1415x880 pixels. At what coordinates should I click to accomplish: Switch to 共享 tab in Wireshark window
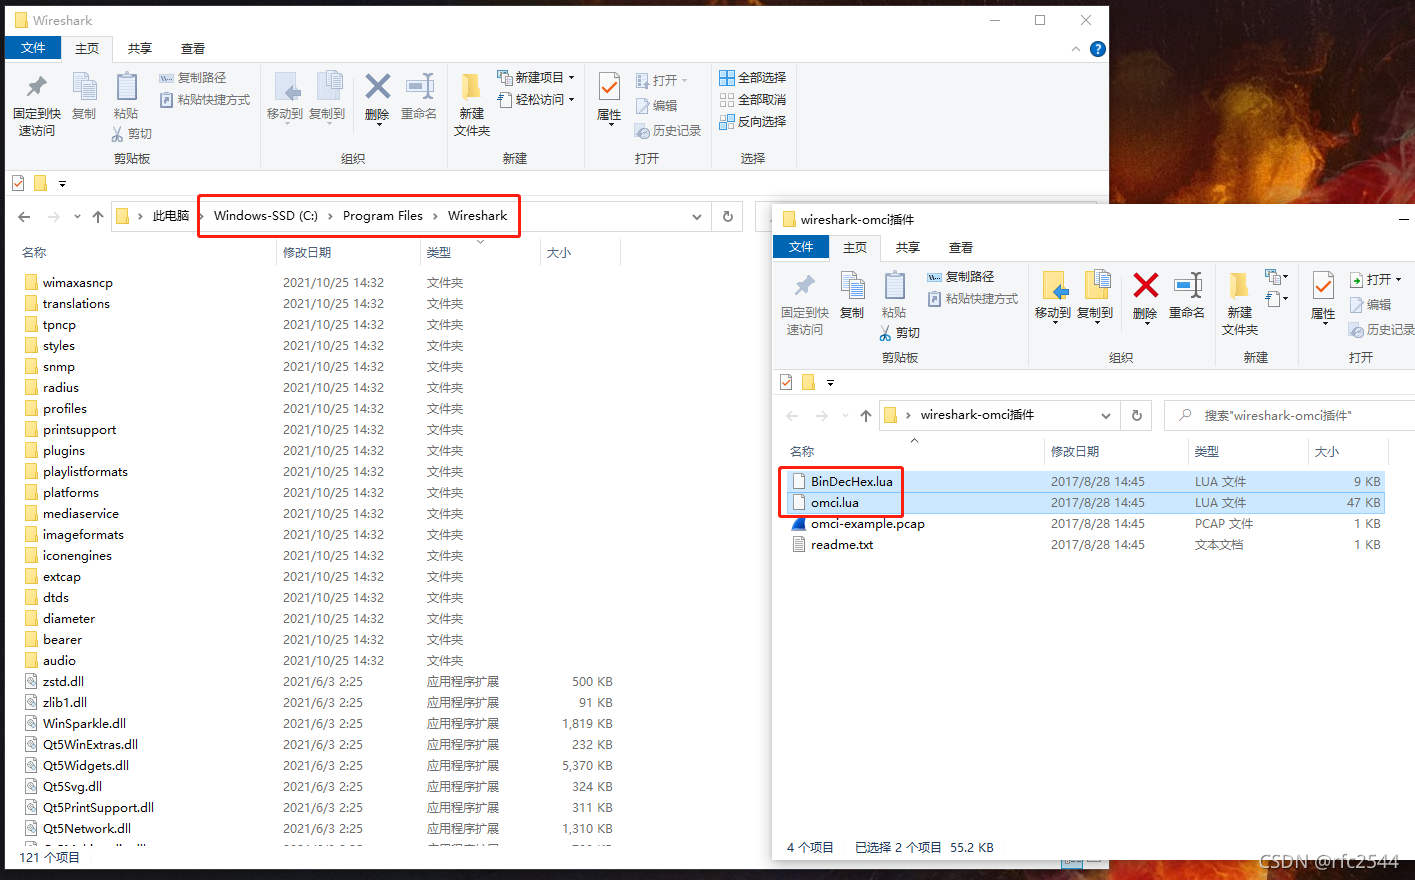click(x=140, y=48)
